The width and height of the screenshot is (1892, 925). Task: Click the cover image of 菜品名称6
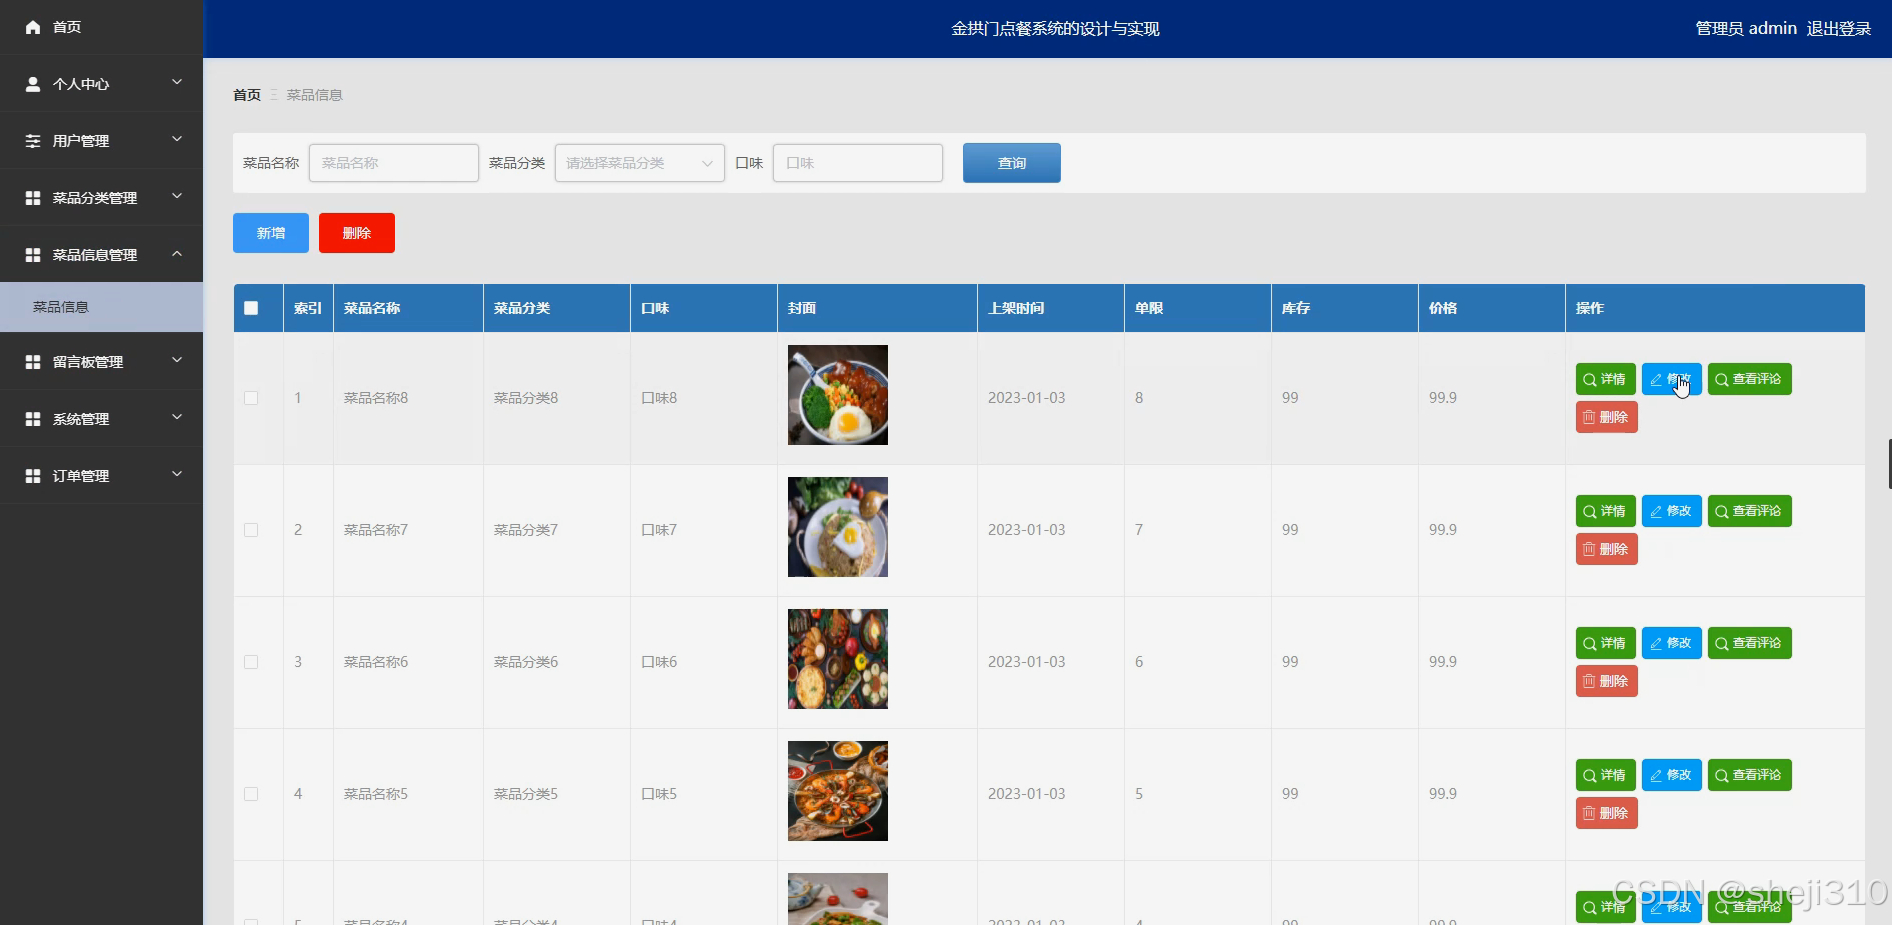pyautogui.click(x=838, y=659)
